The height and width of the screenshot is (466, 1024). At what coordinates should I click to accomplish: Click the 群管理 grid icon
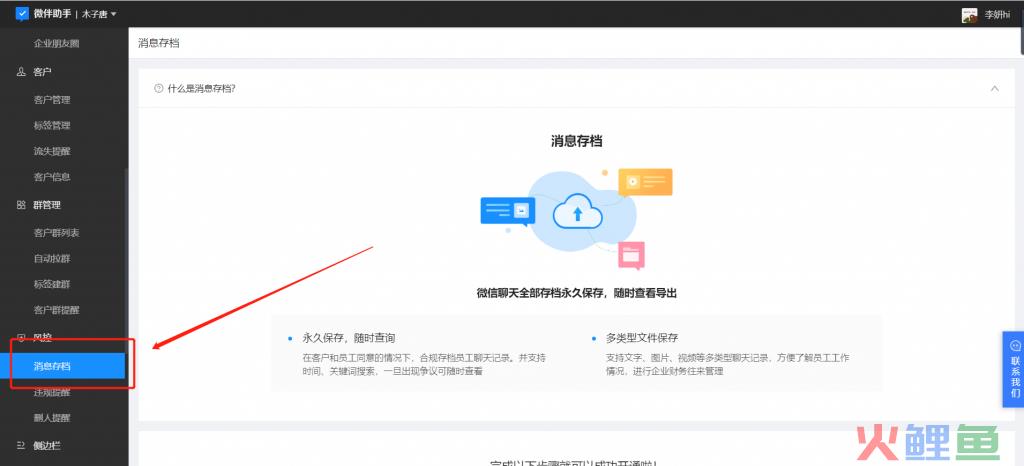(21, 205)
